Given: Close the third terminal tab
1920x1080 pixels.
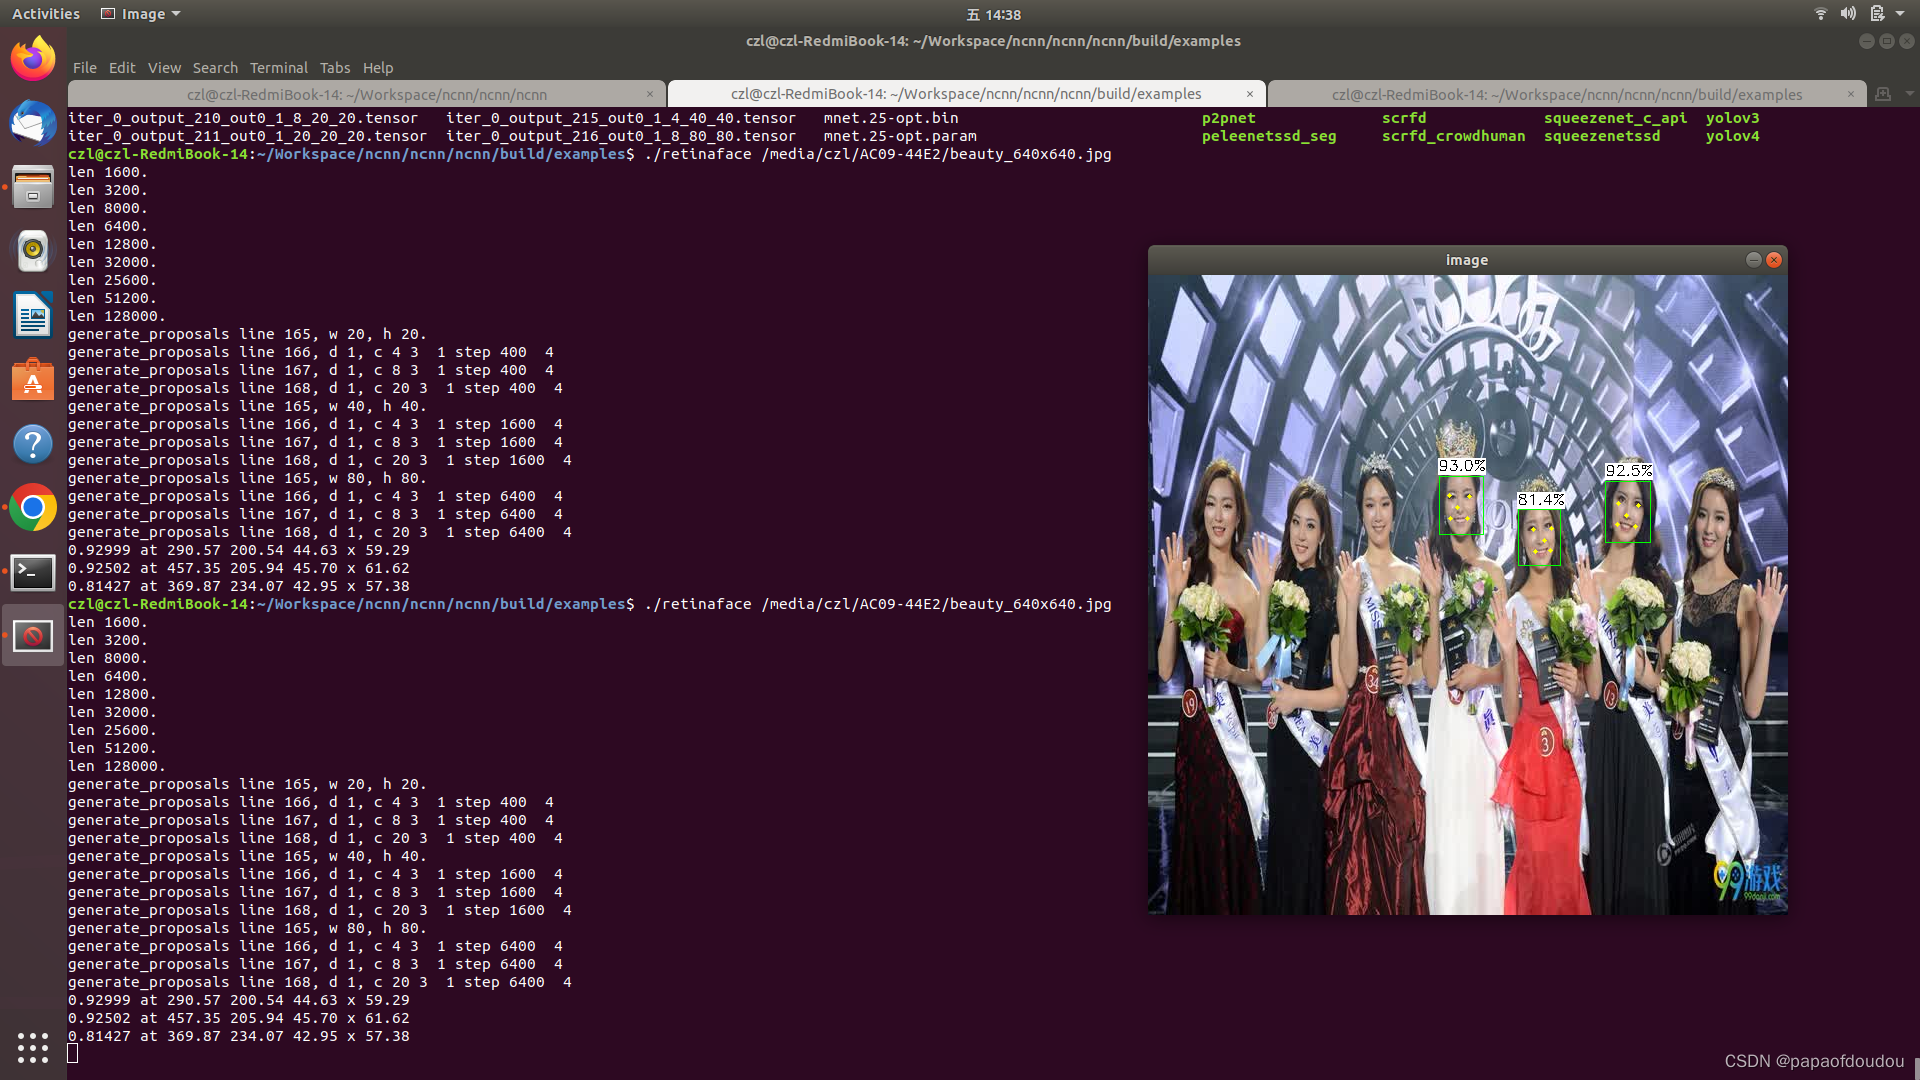Looking at the screenshot, I should point(1850,94).
